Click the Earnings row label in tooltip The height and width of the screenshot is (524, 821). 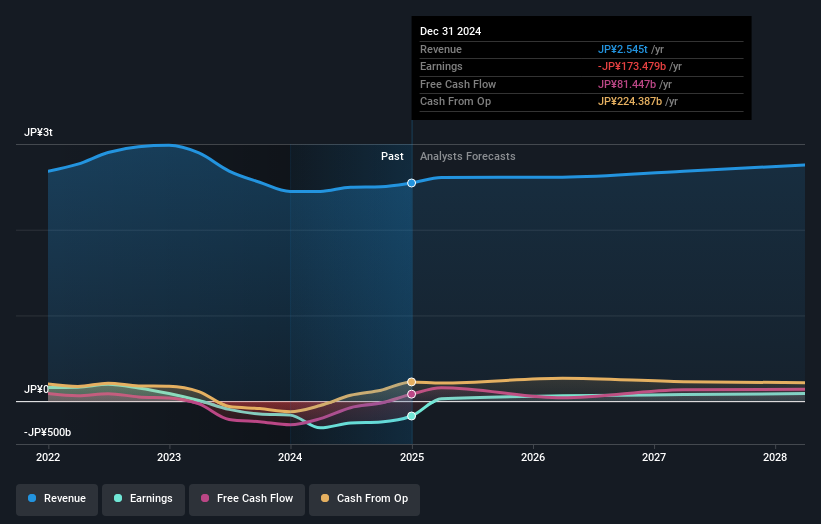point(441,66)
